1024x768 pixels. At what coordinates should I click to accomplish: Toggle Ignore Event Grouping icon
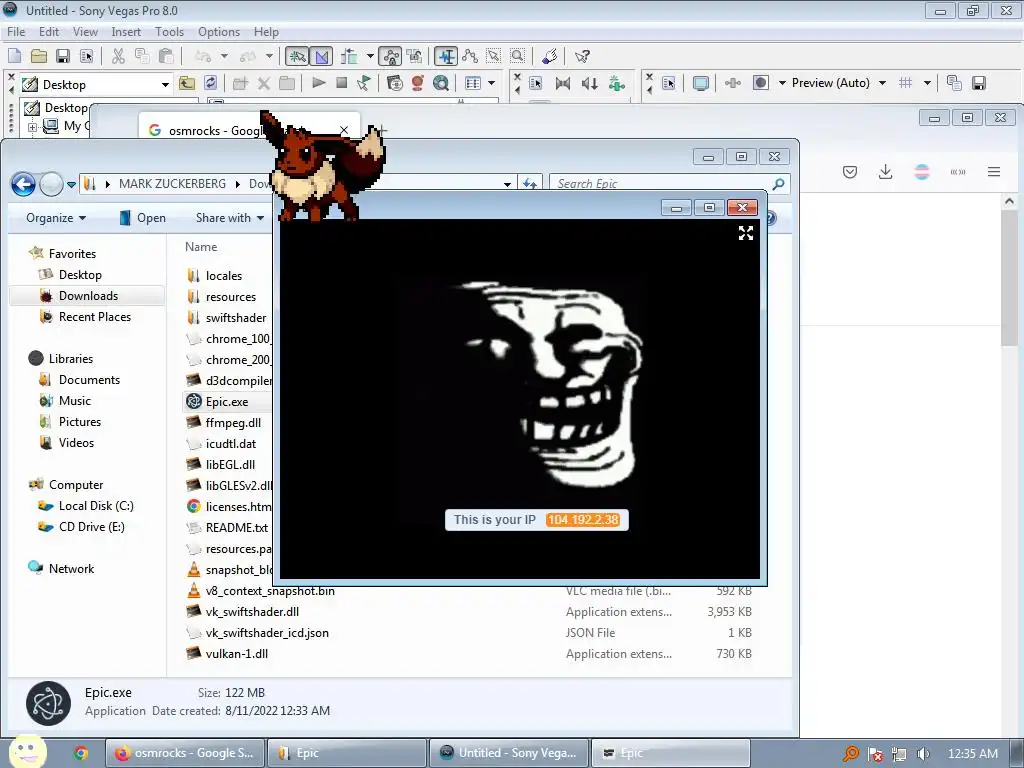(414, 56)
